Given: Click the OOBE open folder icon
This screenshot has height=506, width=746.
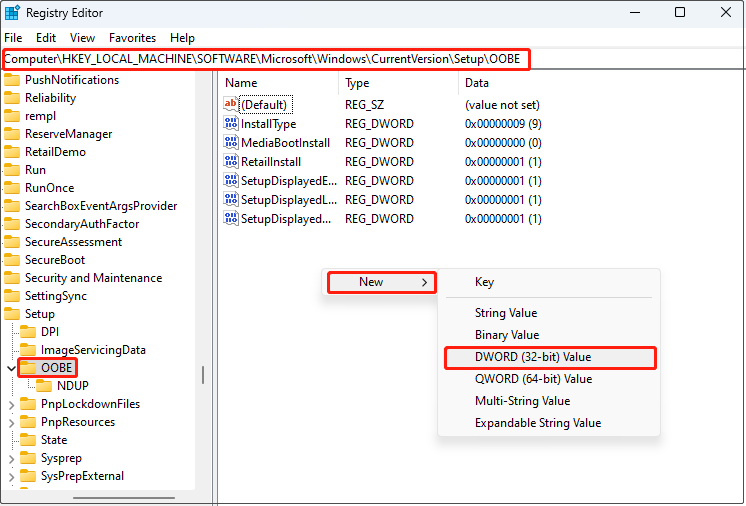Looking at the screenshot, I should 28,368.
